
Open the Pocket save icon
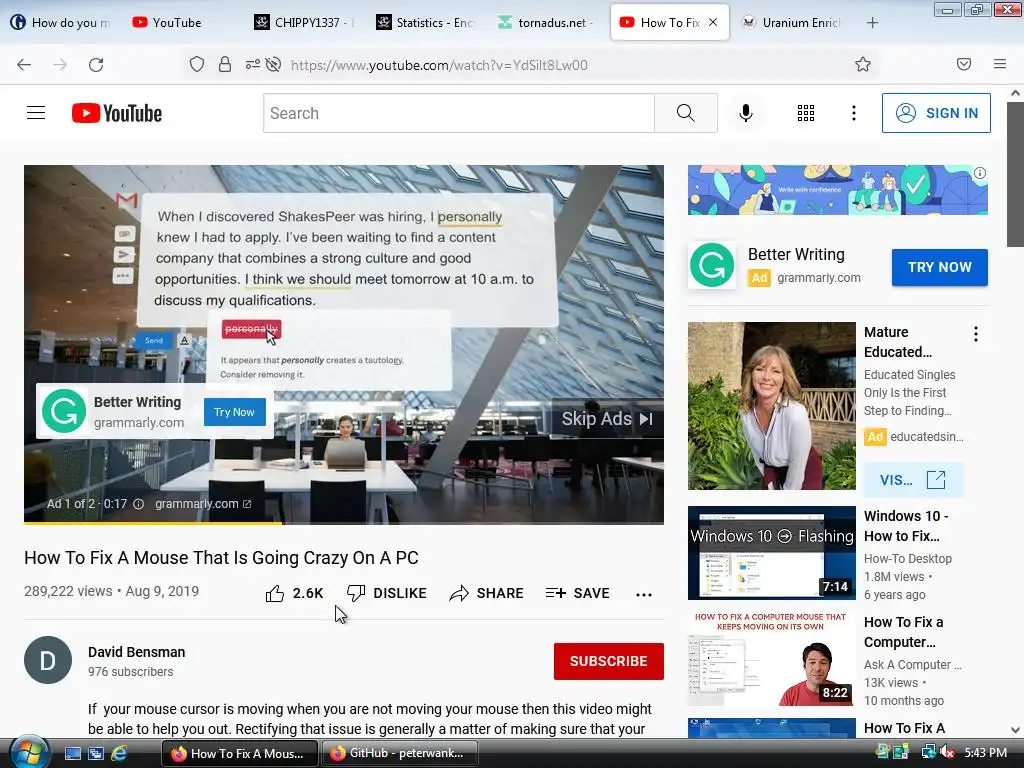pos(964,64)
